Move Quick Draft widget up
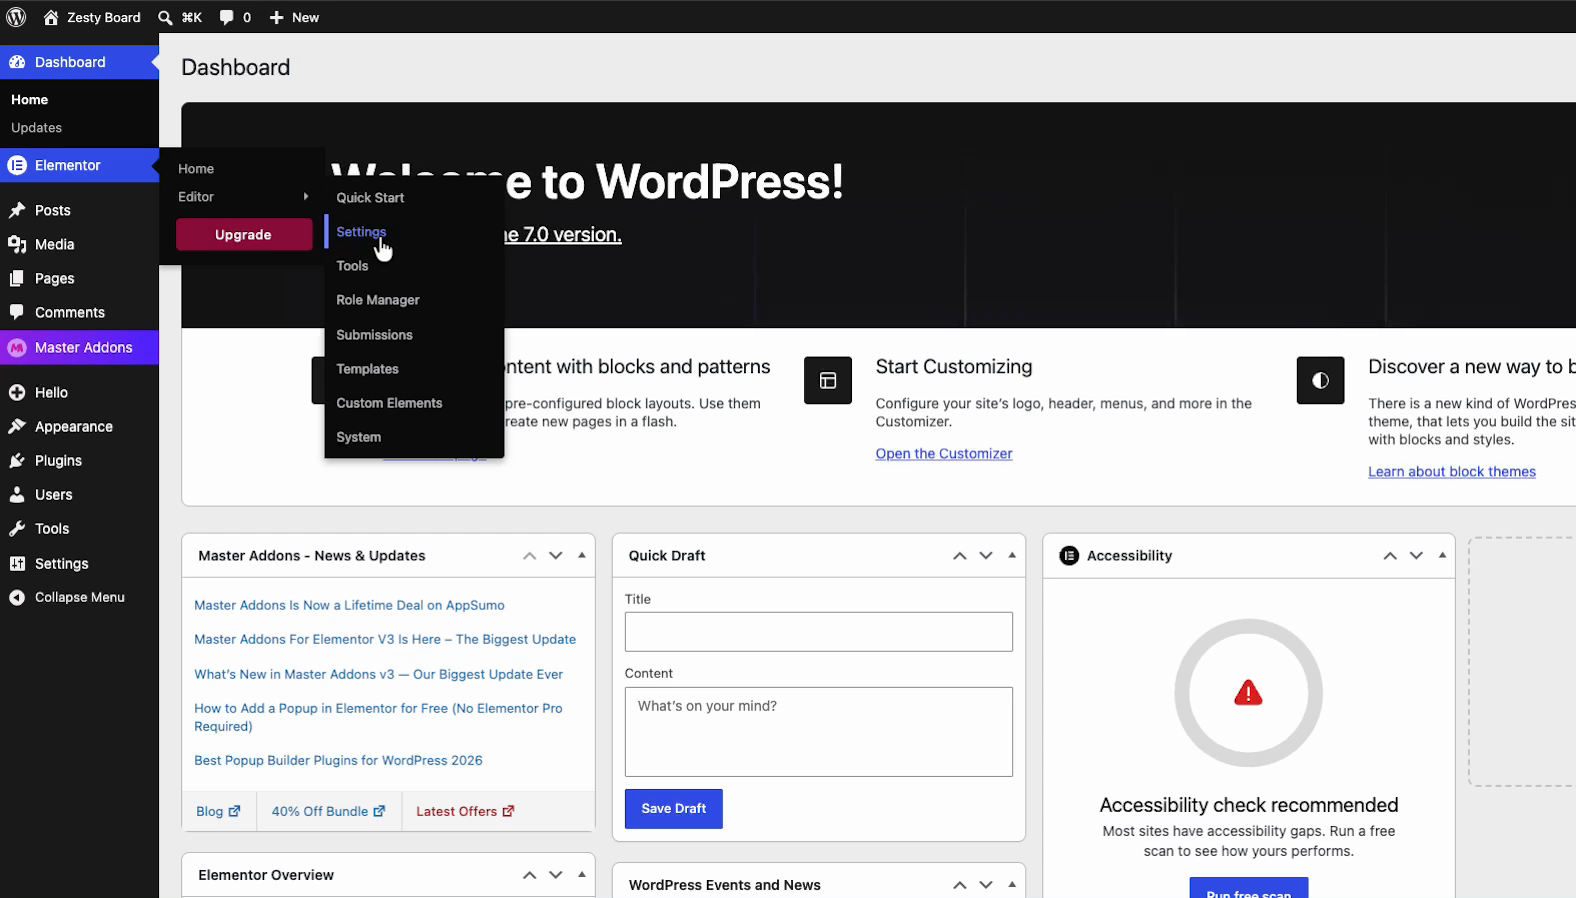The image size is (1576, 898). (959, 555)
